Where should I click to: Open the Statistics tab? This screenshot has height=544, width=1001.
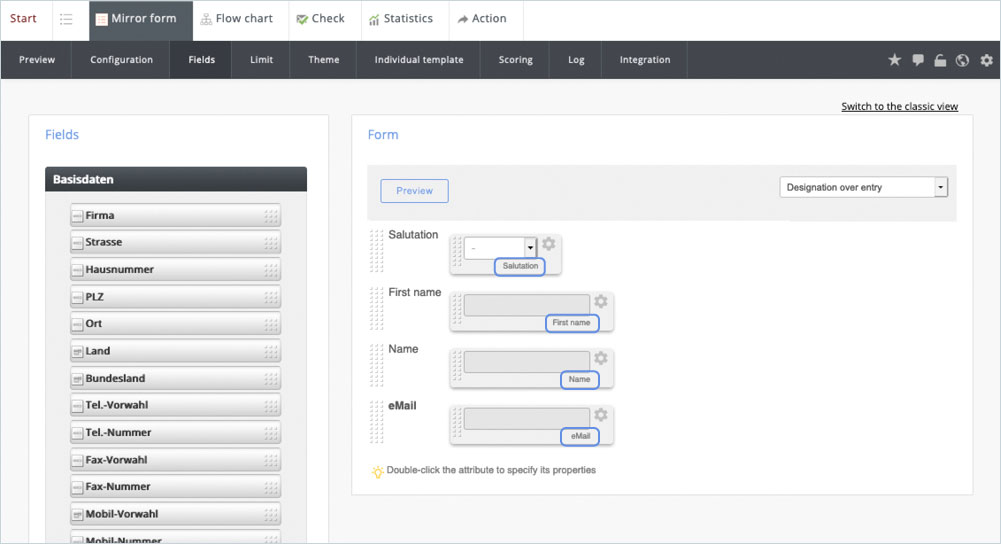click(400, 19)
